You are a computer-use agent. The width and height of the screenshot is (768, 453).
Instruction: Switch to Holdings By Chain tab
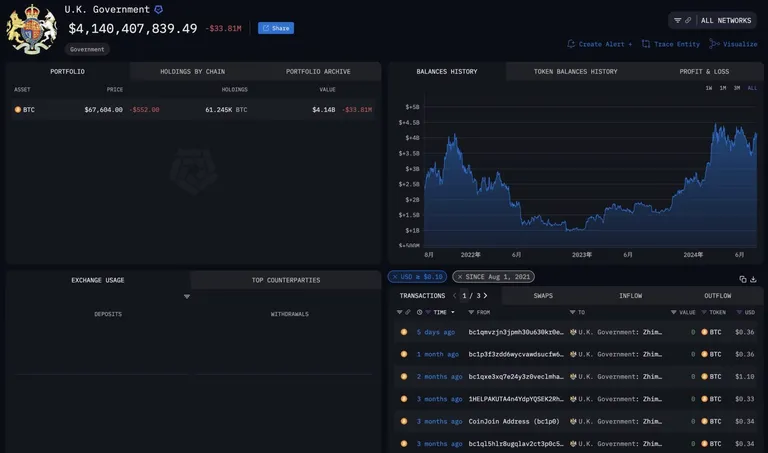tap(192, 72)
